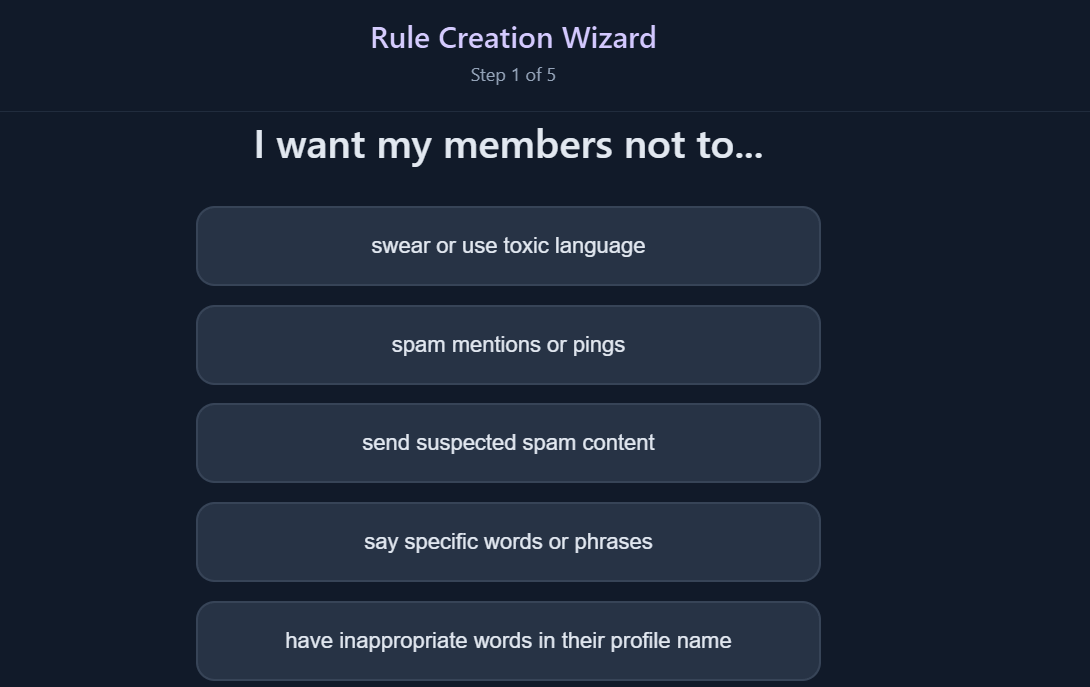This screenshot has width=1090, height=687.
Task: Pick the profile name filtering option
Action: (x=508, y=641)
